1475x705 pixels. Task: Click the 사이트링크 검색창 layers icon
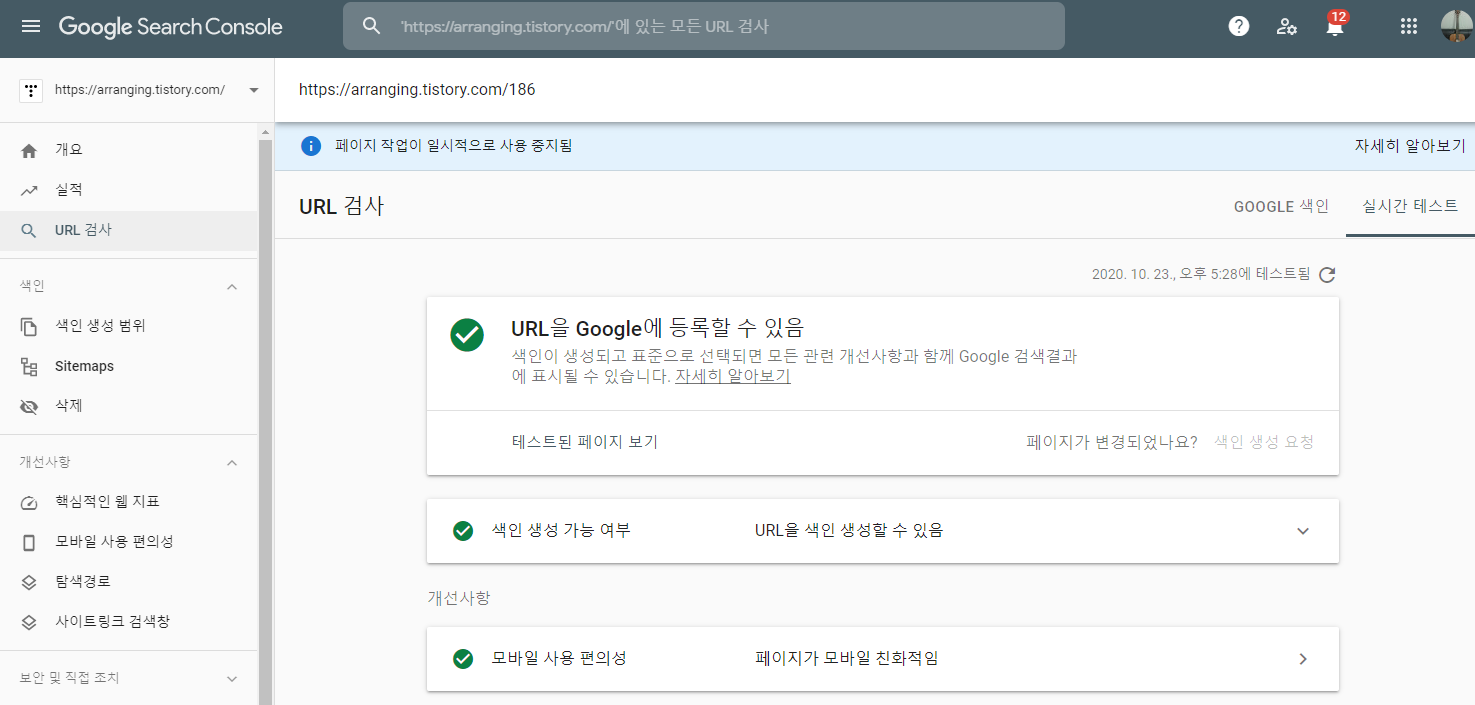[29, 622]
